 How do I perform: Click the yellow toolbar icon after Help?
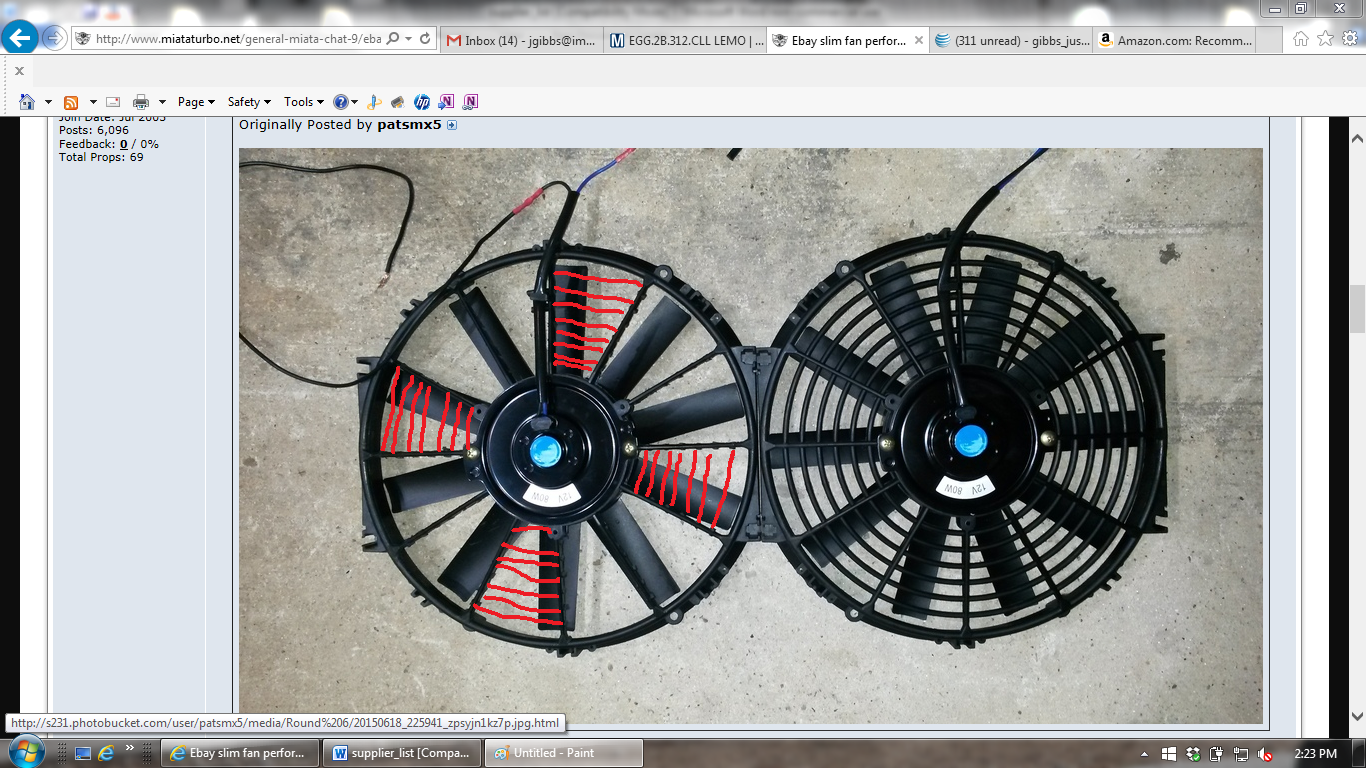[x=374, y=102]
